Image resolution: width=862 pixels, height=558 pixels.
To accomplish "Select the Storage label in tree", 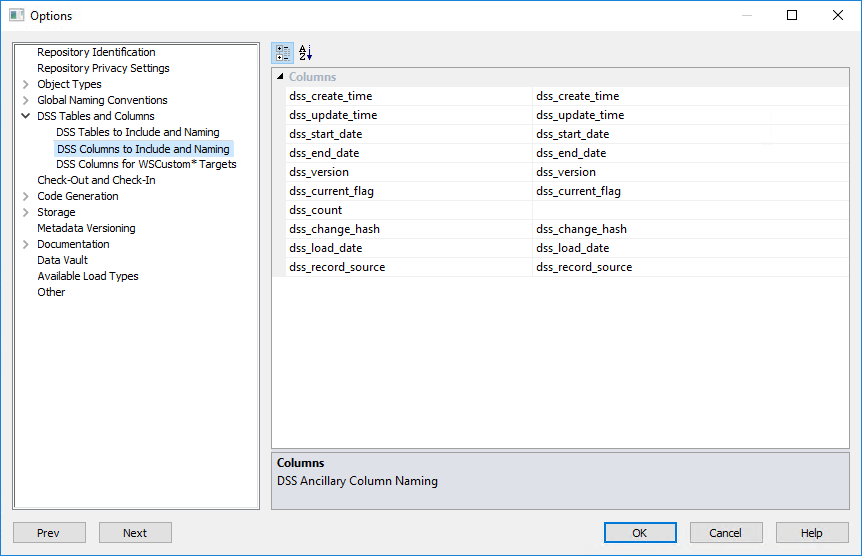I will coord(56,212).
